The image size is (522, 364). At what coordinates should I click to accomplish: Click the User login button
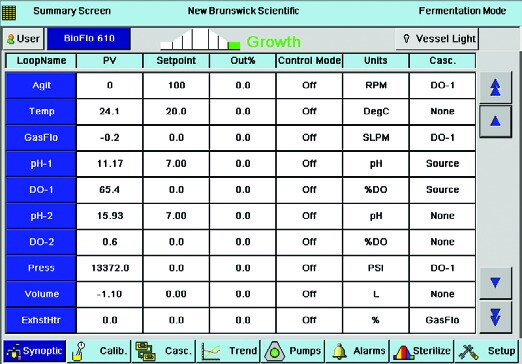pos(24,39)
